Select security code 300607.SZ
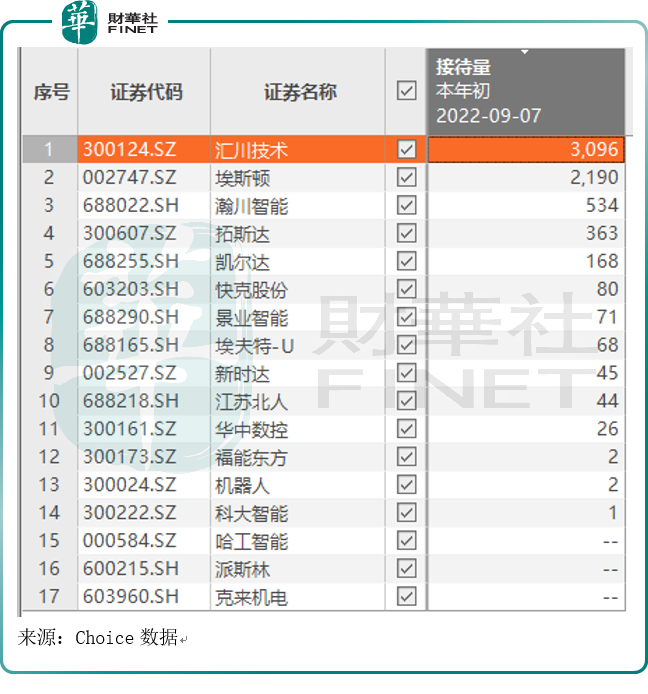The height and width of the screenshot is (694, 648). tap(130, 233)
